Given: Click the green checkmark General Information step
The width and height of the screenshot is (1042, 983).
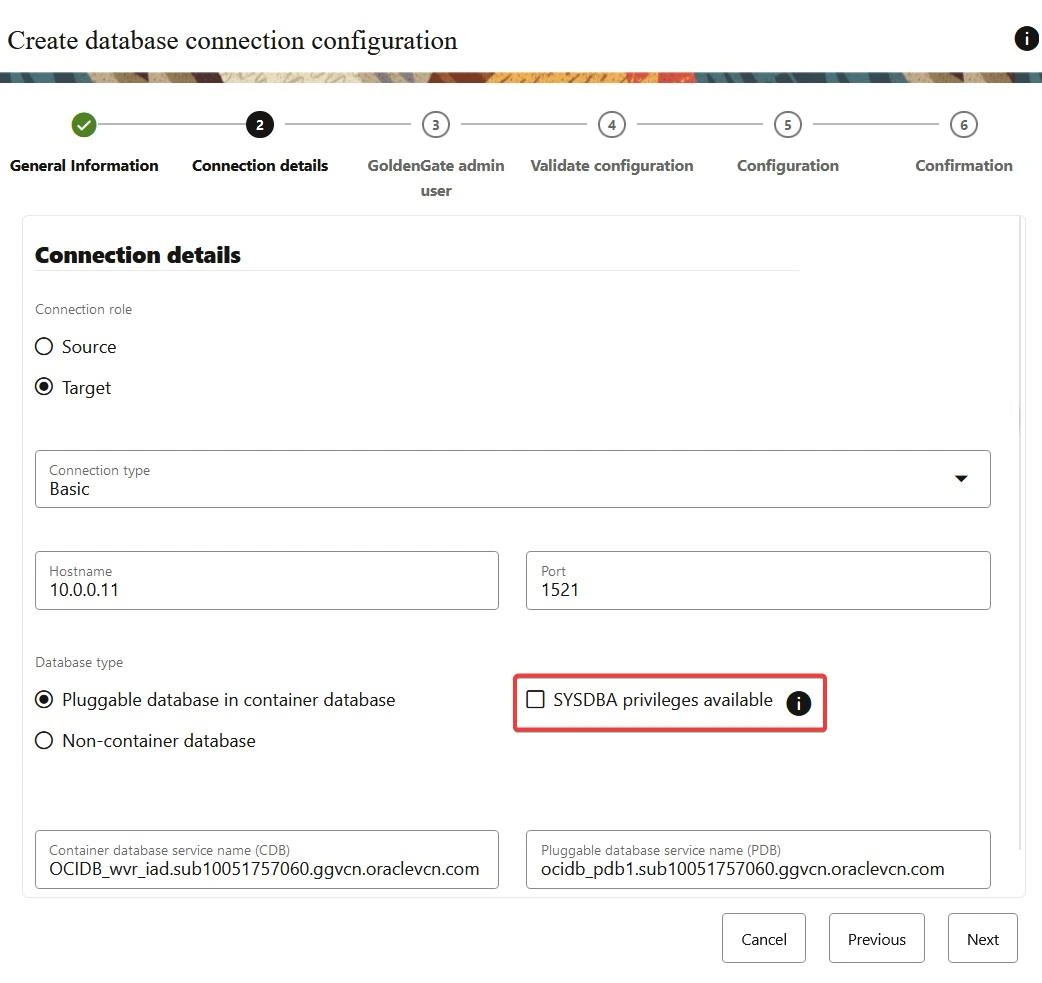Looking at the screenshot, I should [x=84, y=125].
